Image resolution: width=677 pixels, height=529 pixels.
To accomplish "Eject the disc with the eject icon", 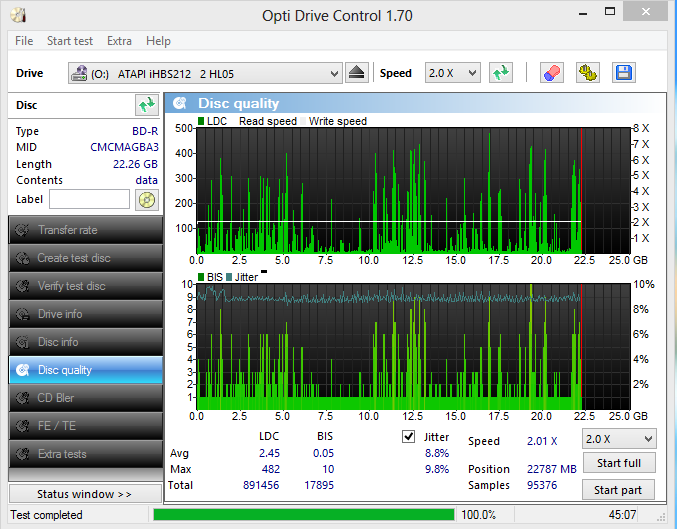I will [x=357, y=73].
